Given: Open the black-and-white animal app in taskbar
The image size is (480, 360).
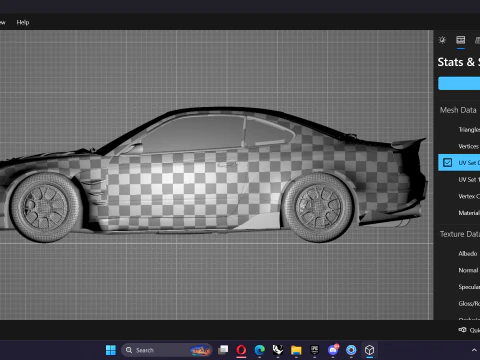Looking at the screenshot, I should coord(278,350).
